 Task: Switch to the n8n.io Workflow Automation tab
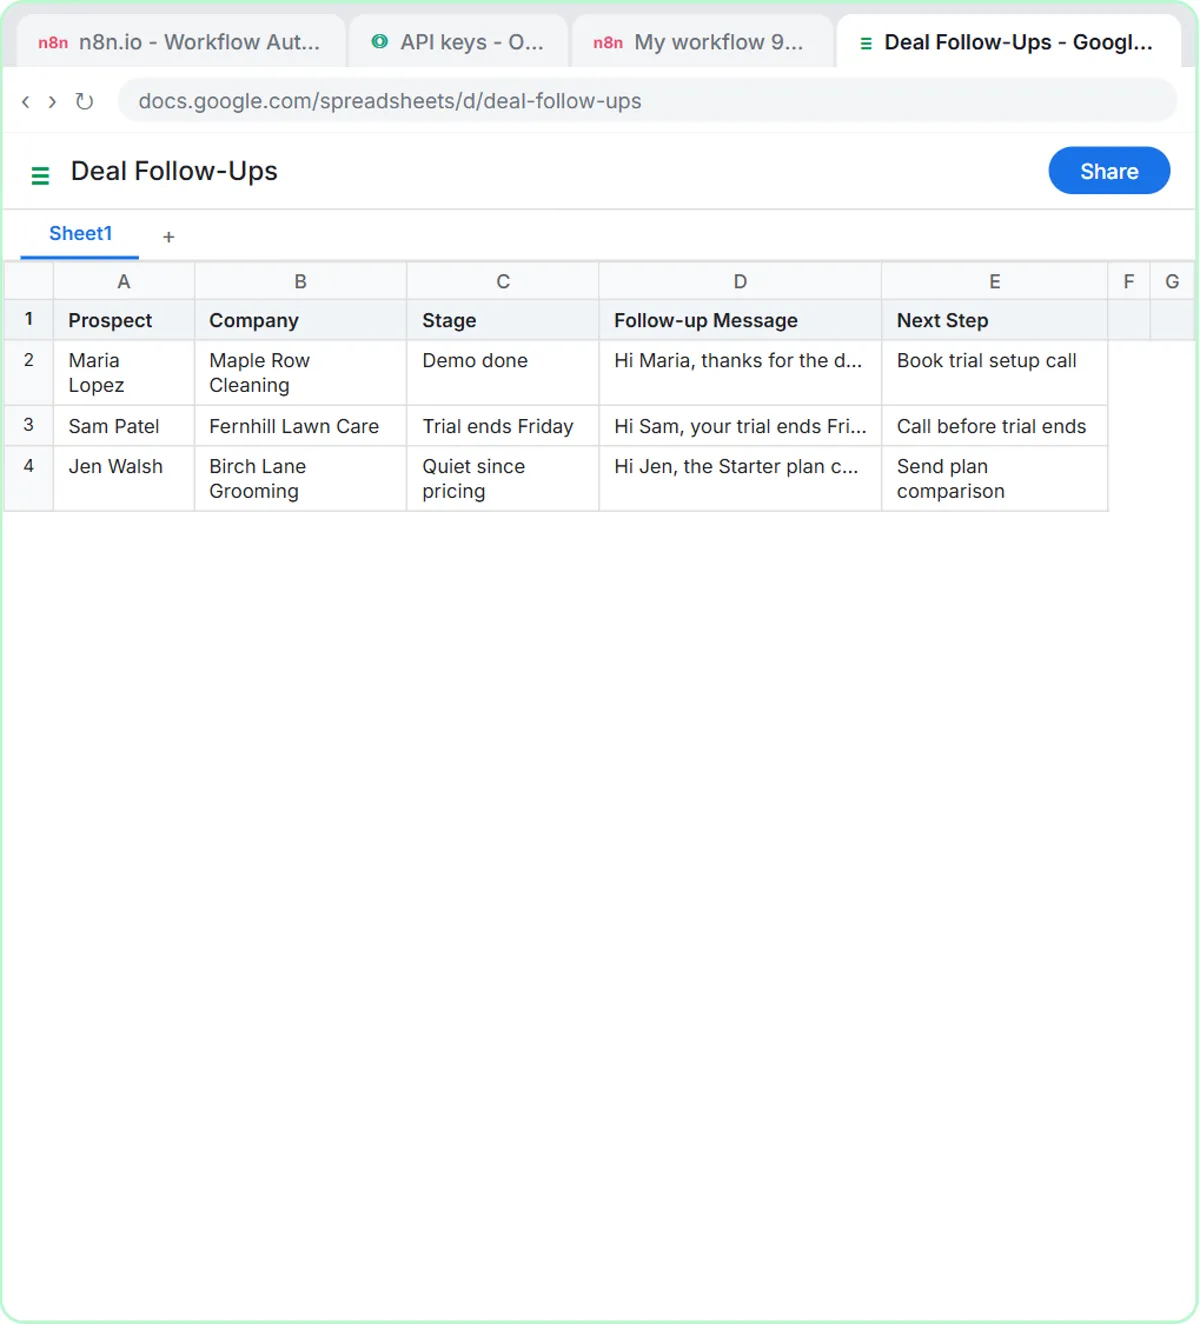182,42
